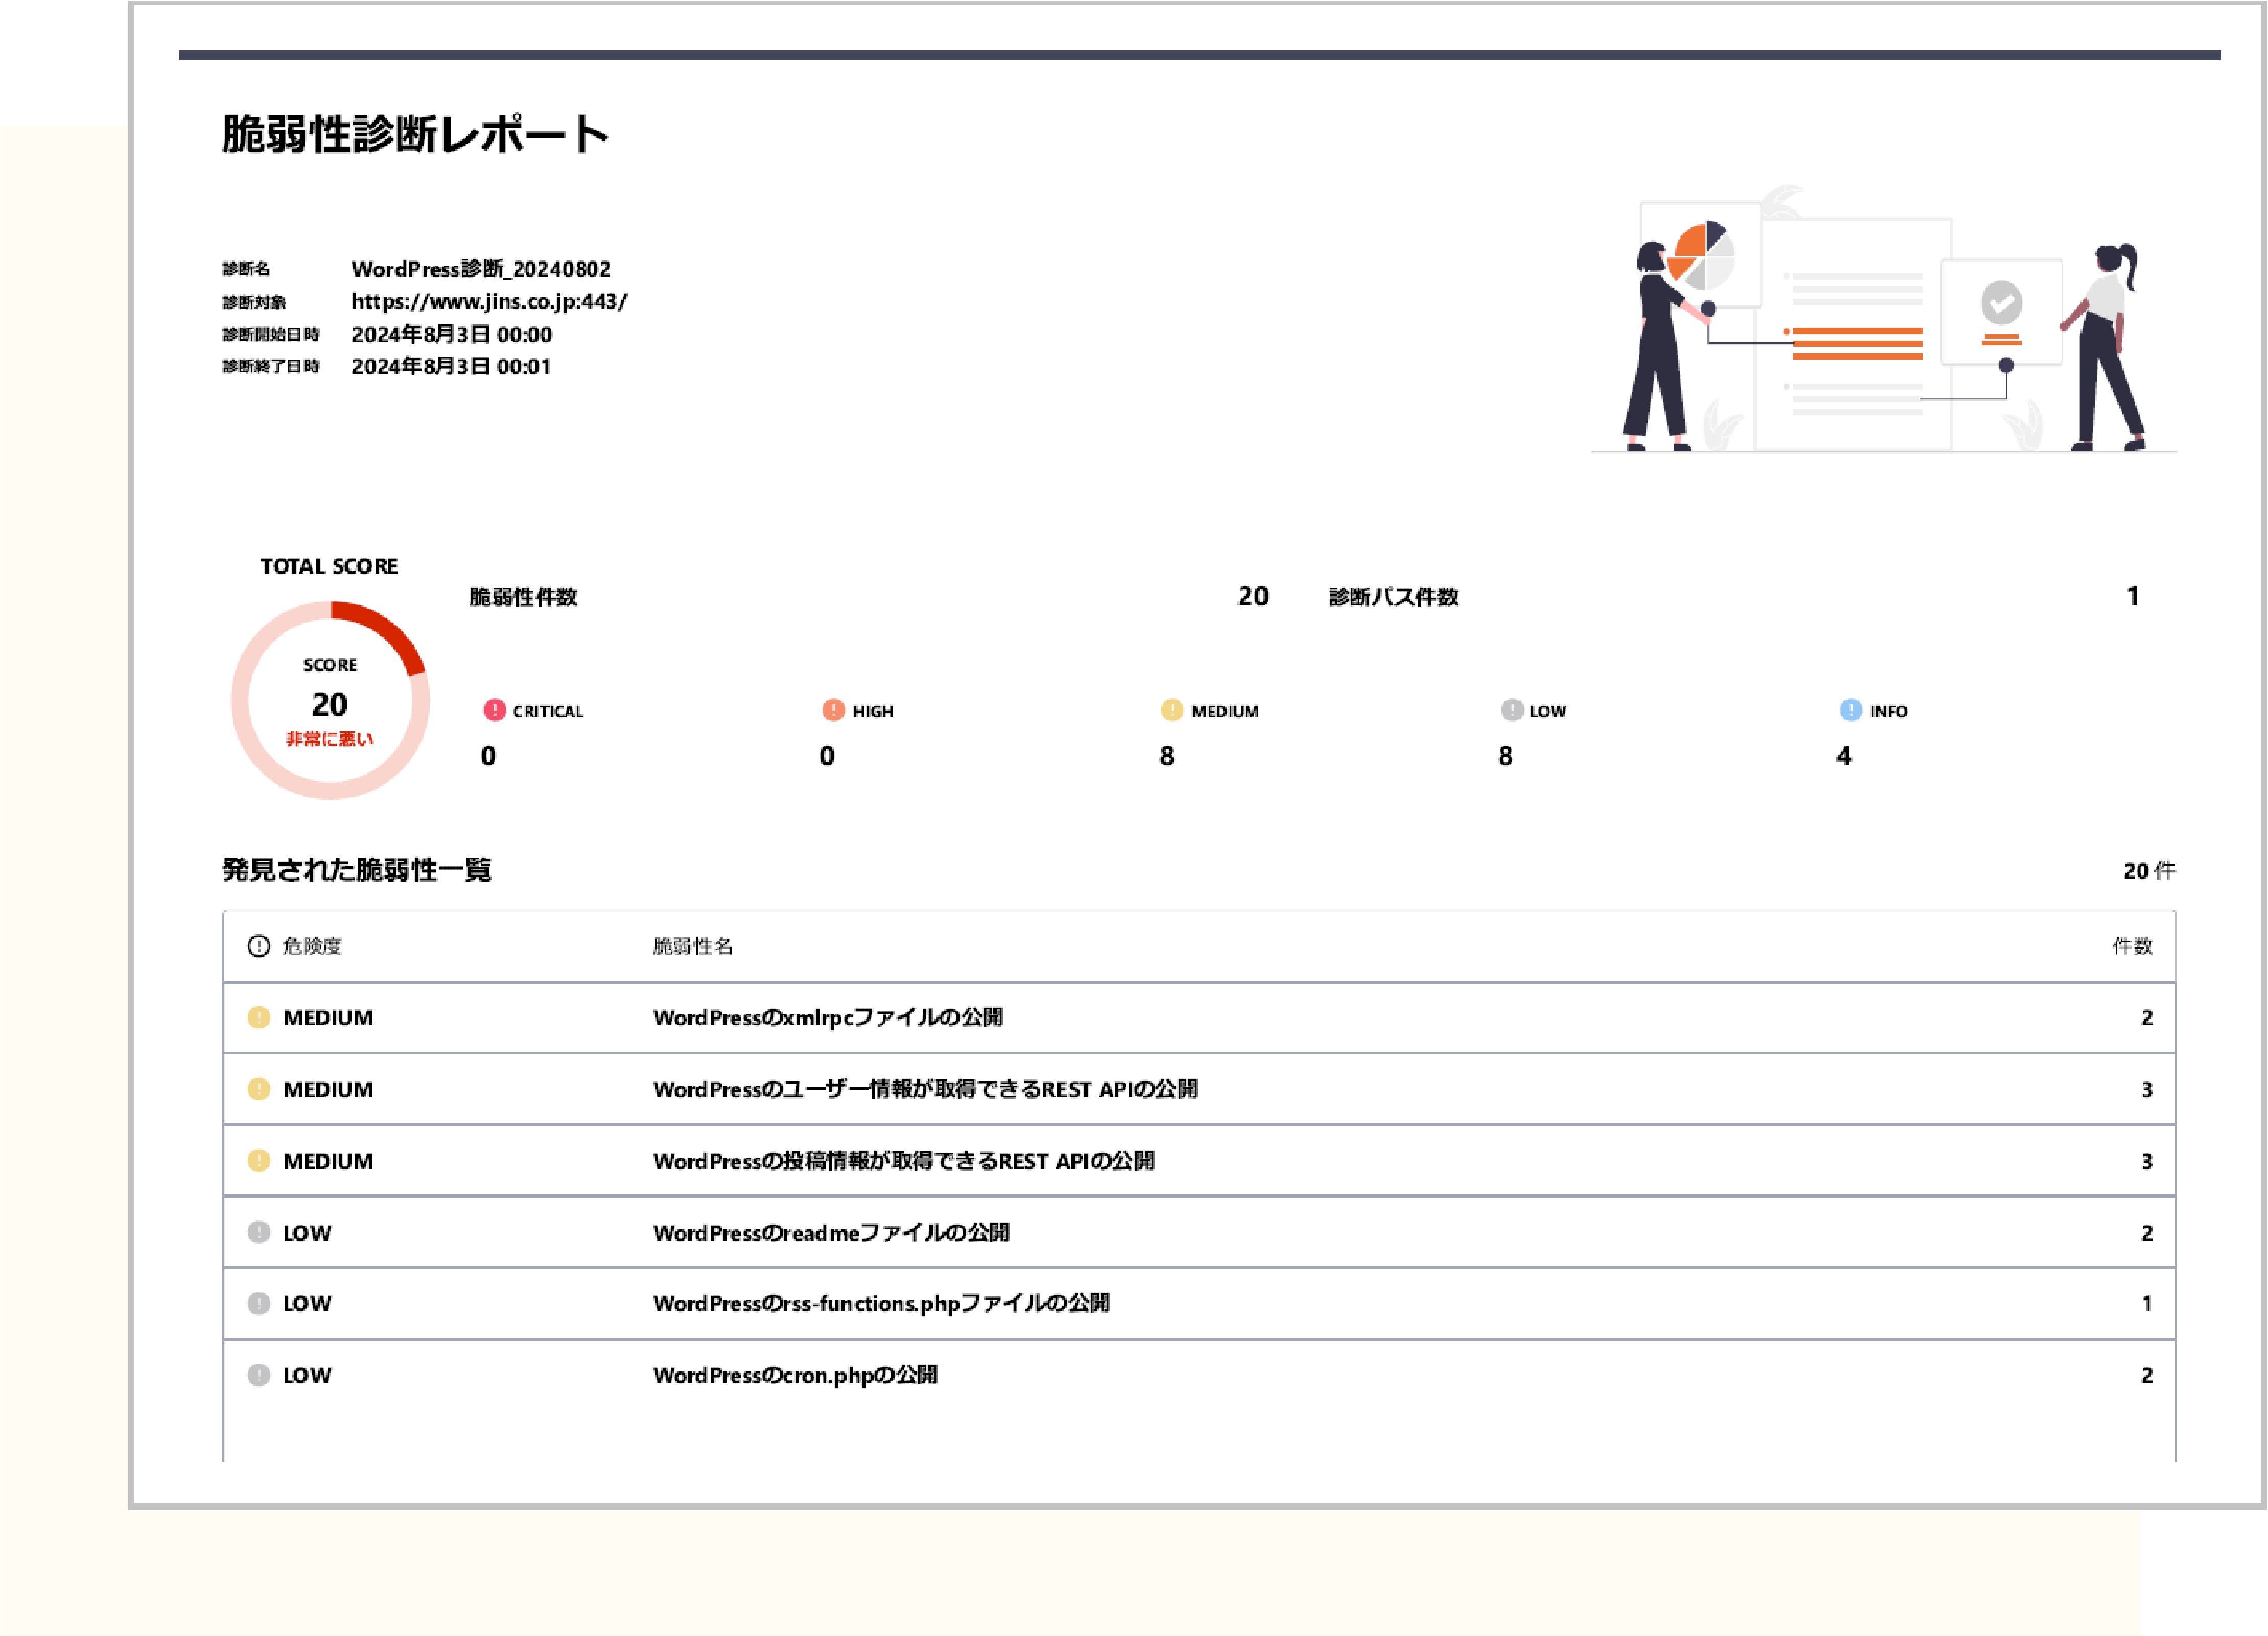Click the yellow icon in ユーザー情報 REST API row
The height and width of the screenshot is (1636, 2268).
(259, 1089)
